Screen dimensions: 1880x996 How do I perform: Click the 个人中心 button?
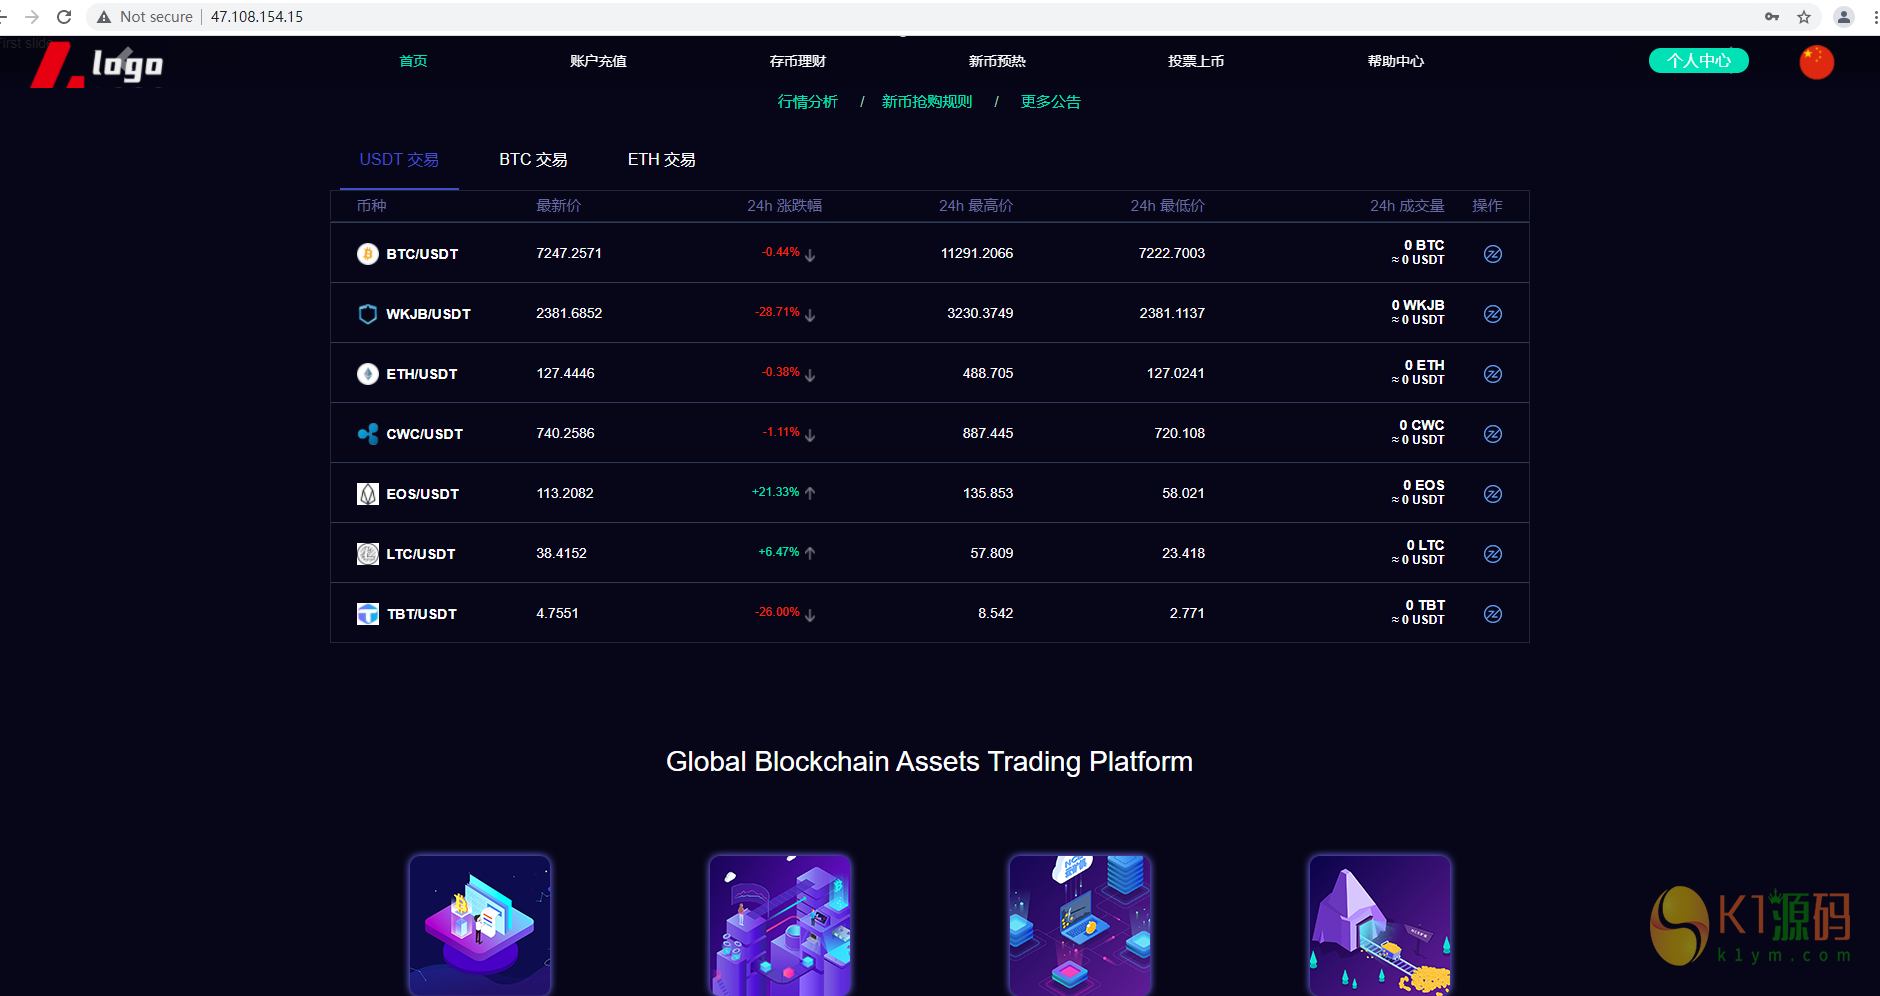(x=1699, y=61)
